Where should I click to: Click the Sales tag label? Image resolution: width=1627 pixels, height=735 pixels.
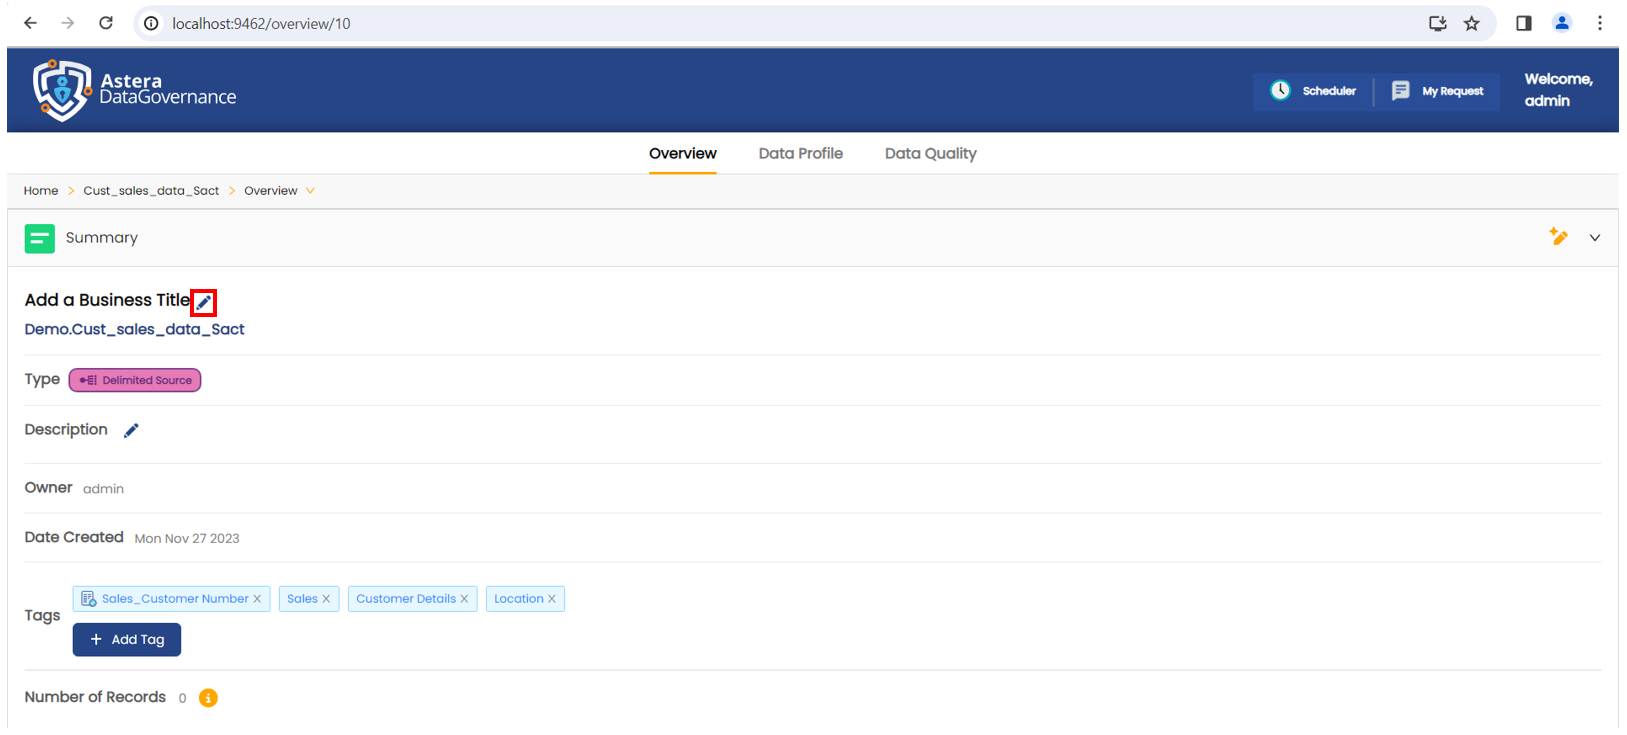302,599
